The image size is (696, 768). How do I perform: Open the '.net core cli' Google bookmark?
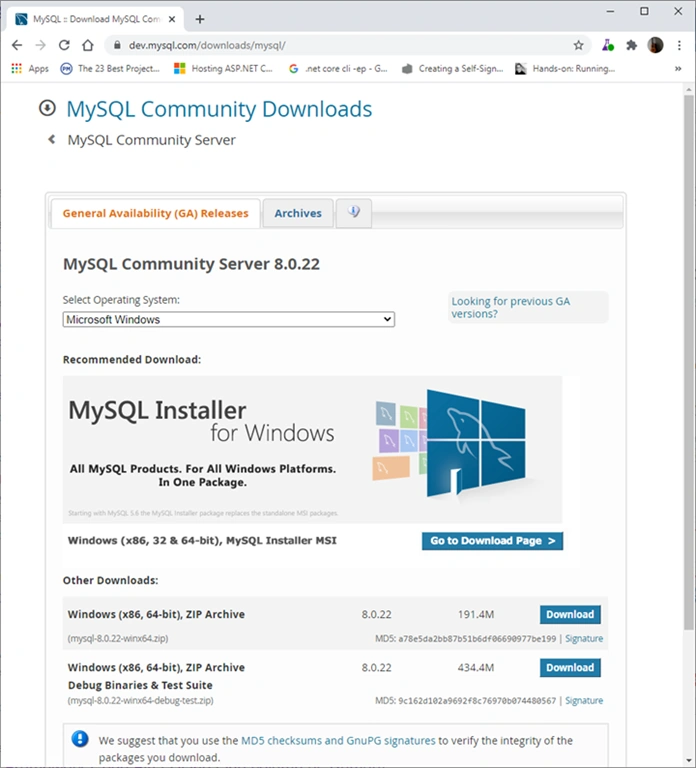coord(338,69)
